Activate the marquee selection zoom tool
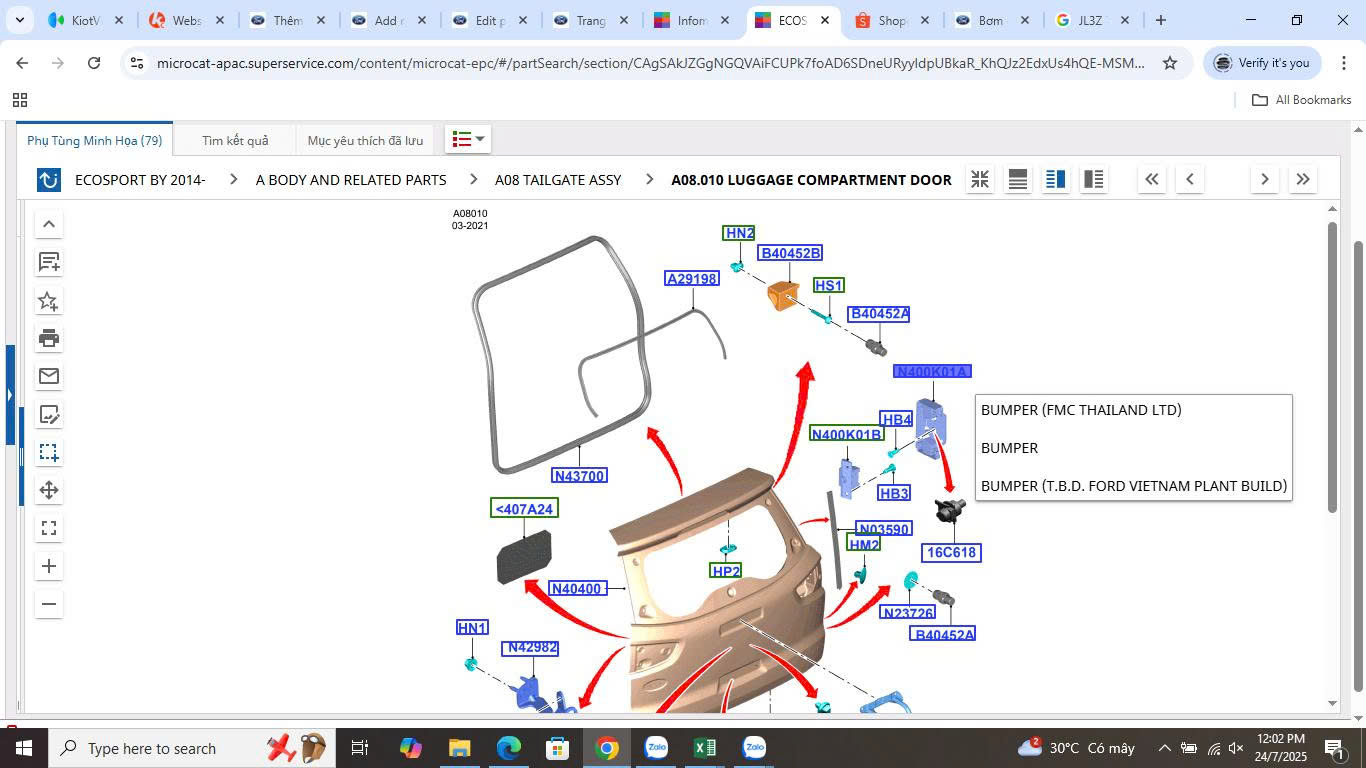 point(48,452)
